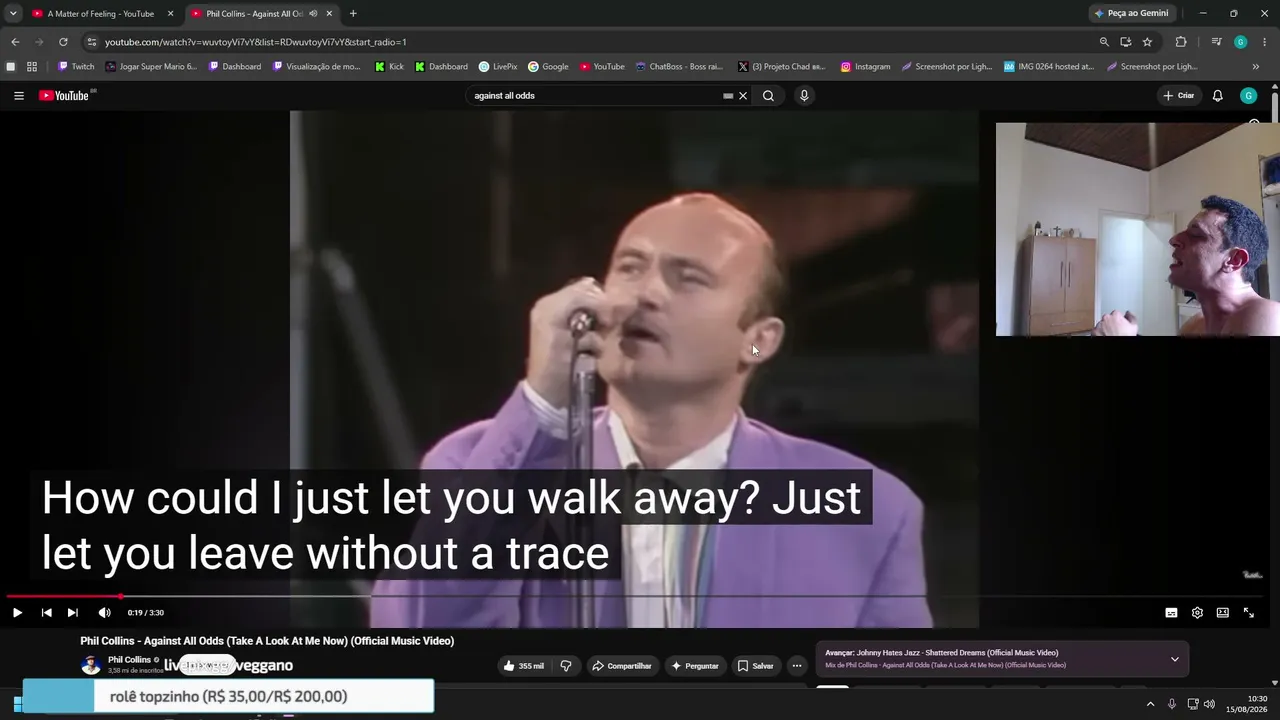This screenshot has height=720, width=1280.
Task: Open the browser media controls icon
Action: tap(1216, 42)
